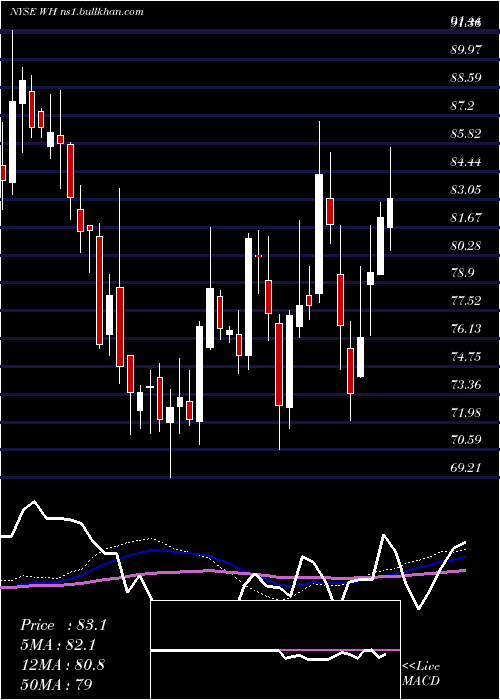Click the 80.28 price axis label
Viewport: 500px width, 700px height.
[466, 245]
